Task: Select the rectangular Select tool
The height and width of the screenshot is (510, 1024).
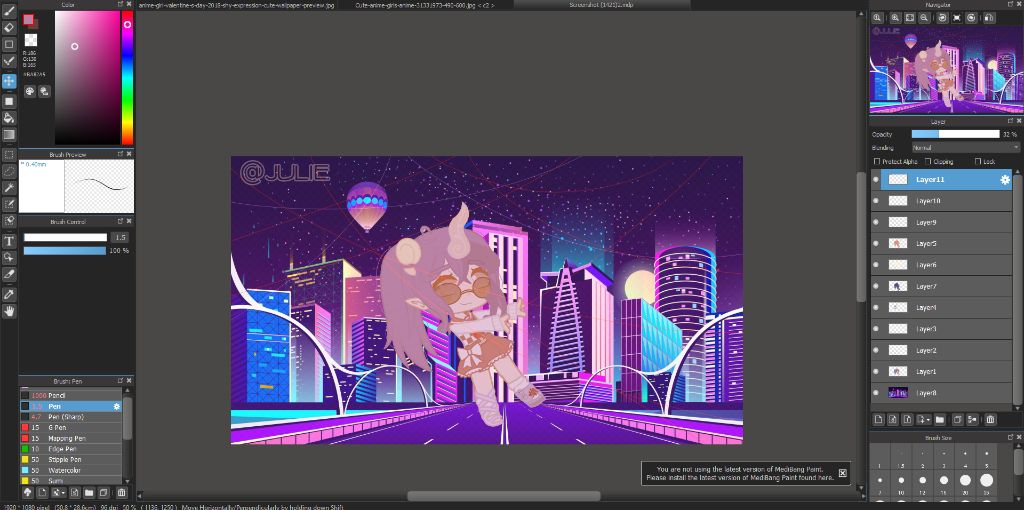Action: pyautogui.click(x=8, y=155)
